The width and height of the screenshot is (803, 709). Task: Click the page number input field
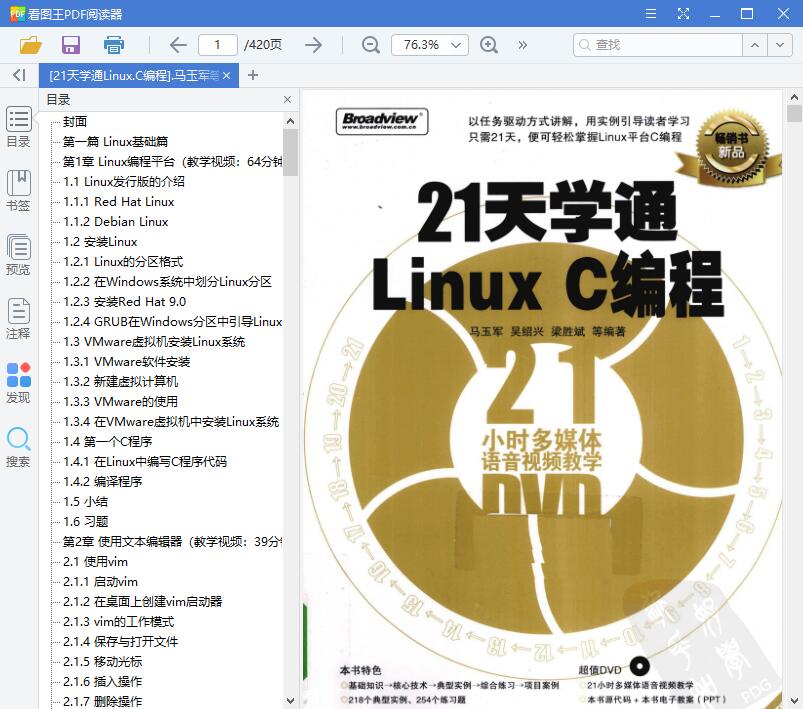[218, 45]
